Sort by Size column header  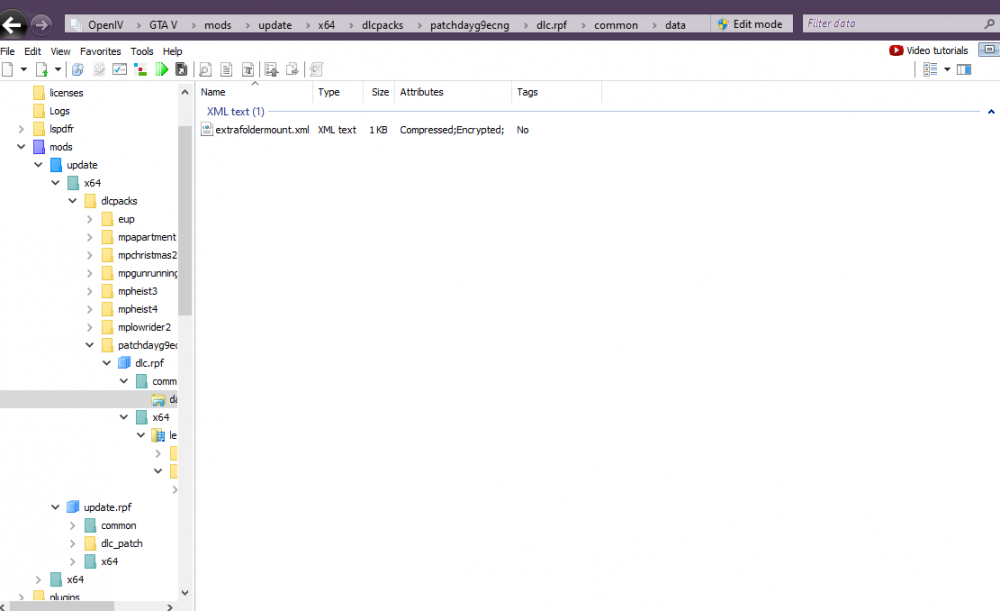(x=379, y=92)
